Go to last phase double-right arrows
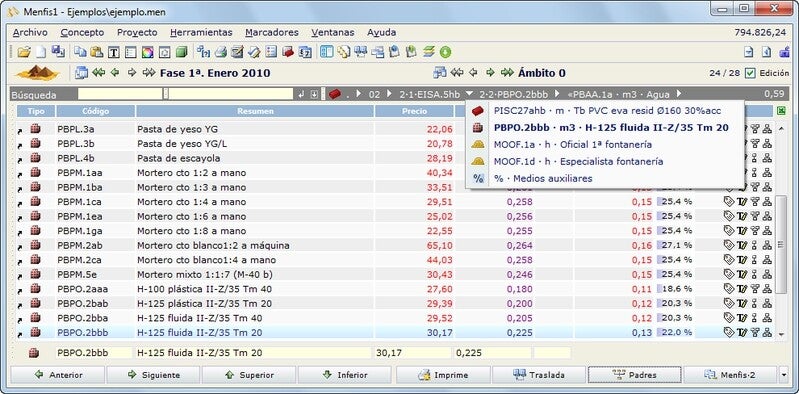This screenshot has width=799, height=394. click(149, 73)
